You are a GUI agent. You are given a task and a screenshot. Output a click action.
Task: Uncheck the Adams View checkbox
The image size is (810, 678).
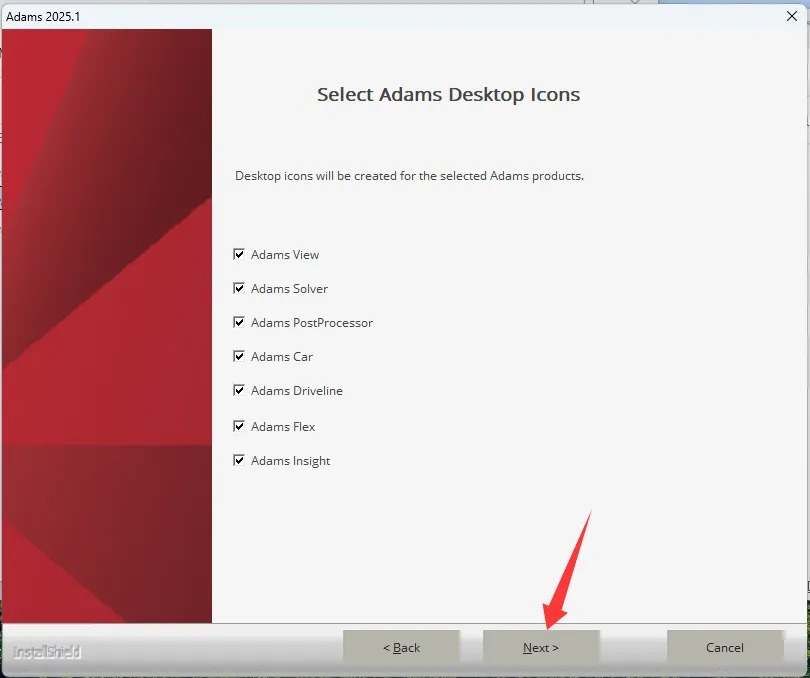239,254
